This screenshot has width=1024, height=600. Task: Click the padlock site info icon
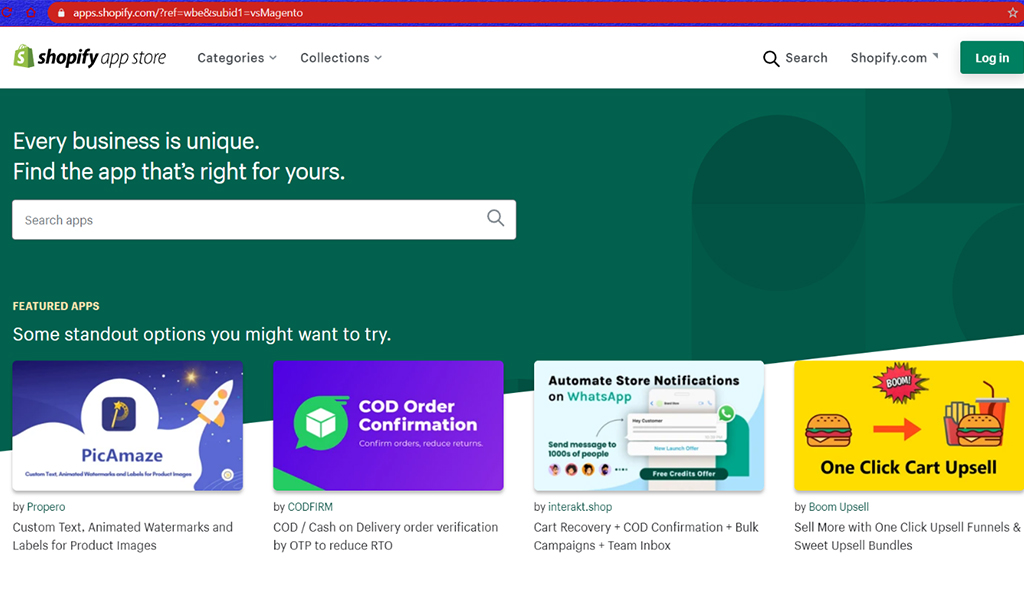(x=61, y=12)
